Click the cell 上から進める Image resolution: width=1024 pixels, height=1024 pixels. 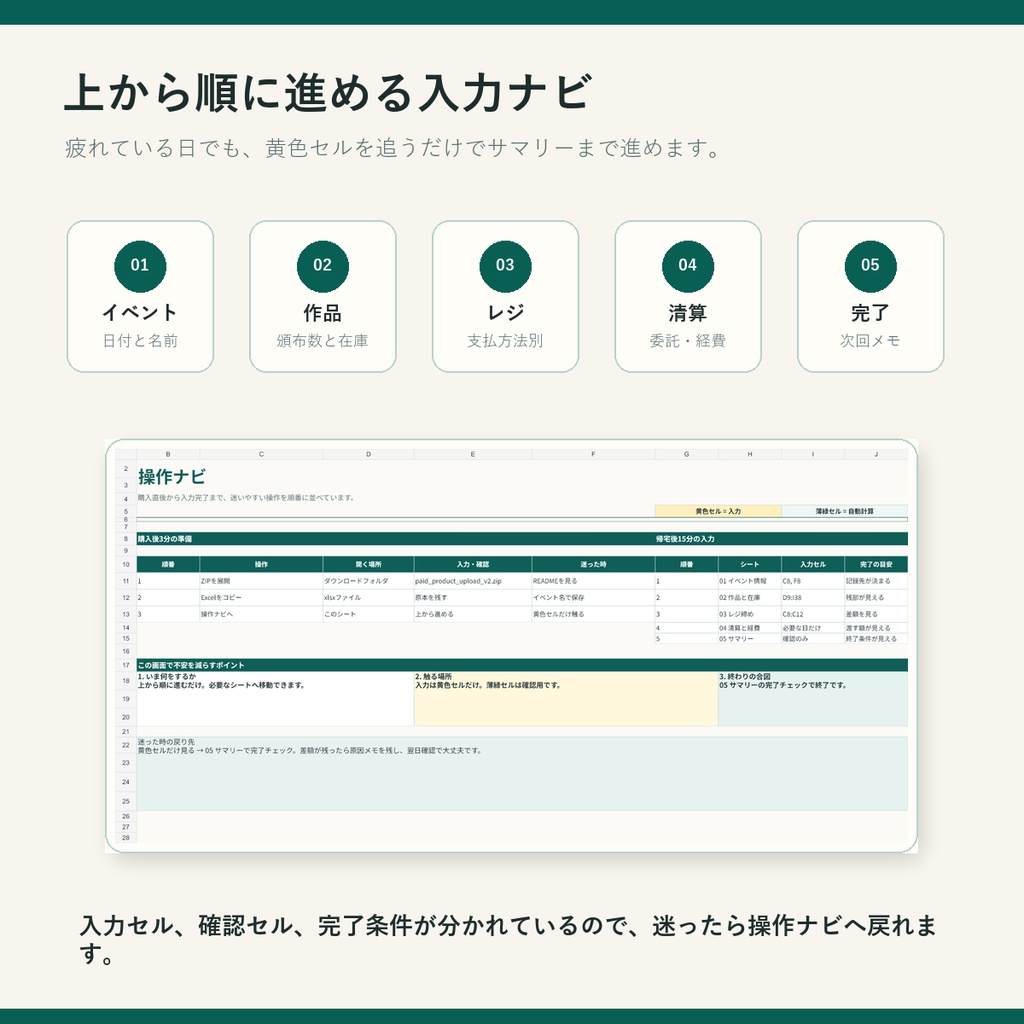click(473, 614)
